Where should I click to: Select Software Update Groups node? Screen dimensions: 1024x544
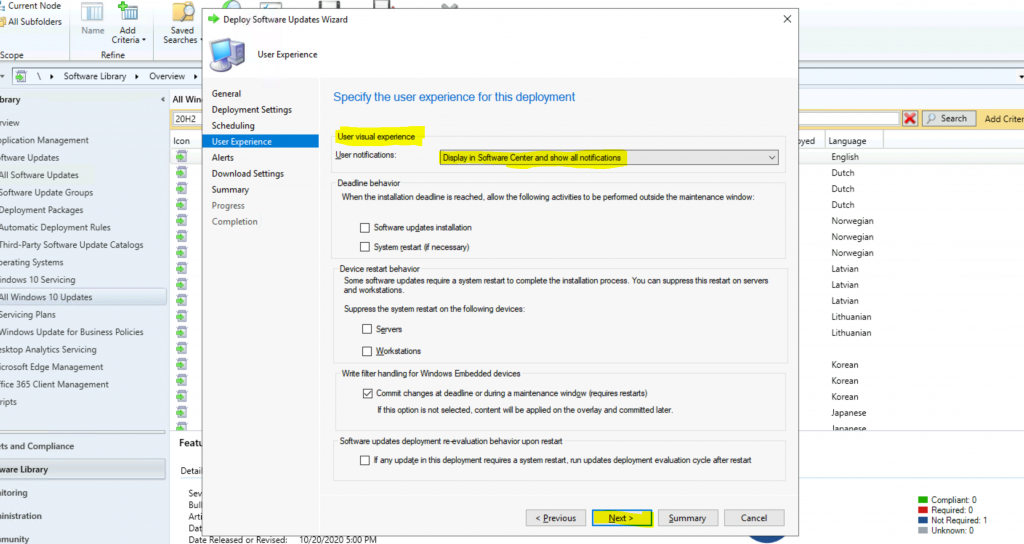pyautogui.click(x=46, y=193)
